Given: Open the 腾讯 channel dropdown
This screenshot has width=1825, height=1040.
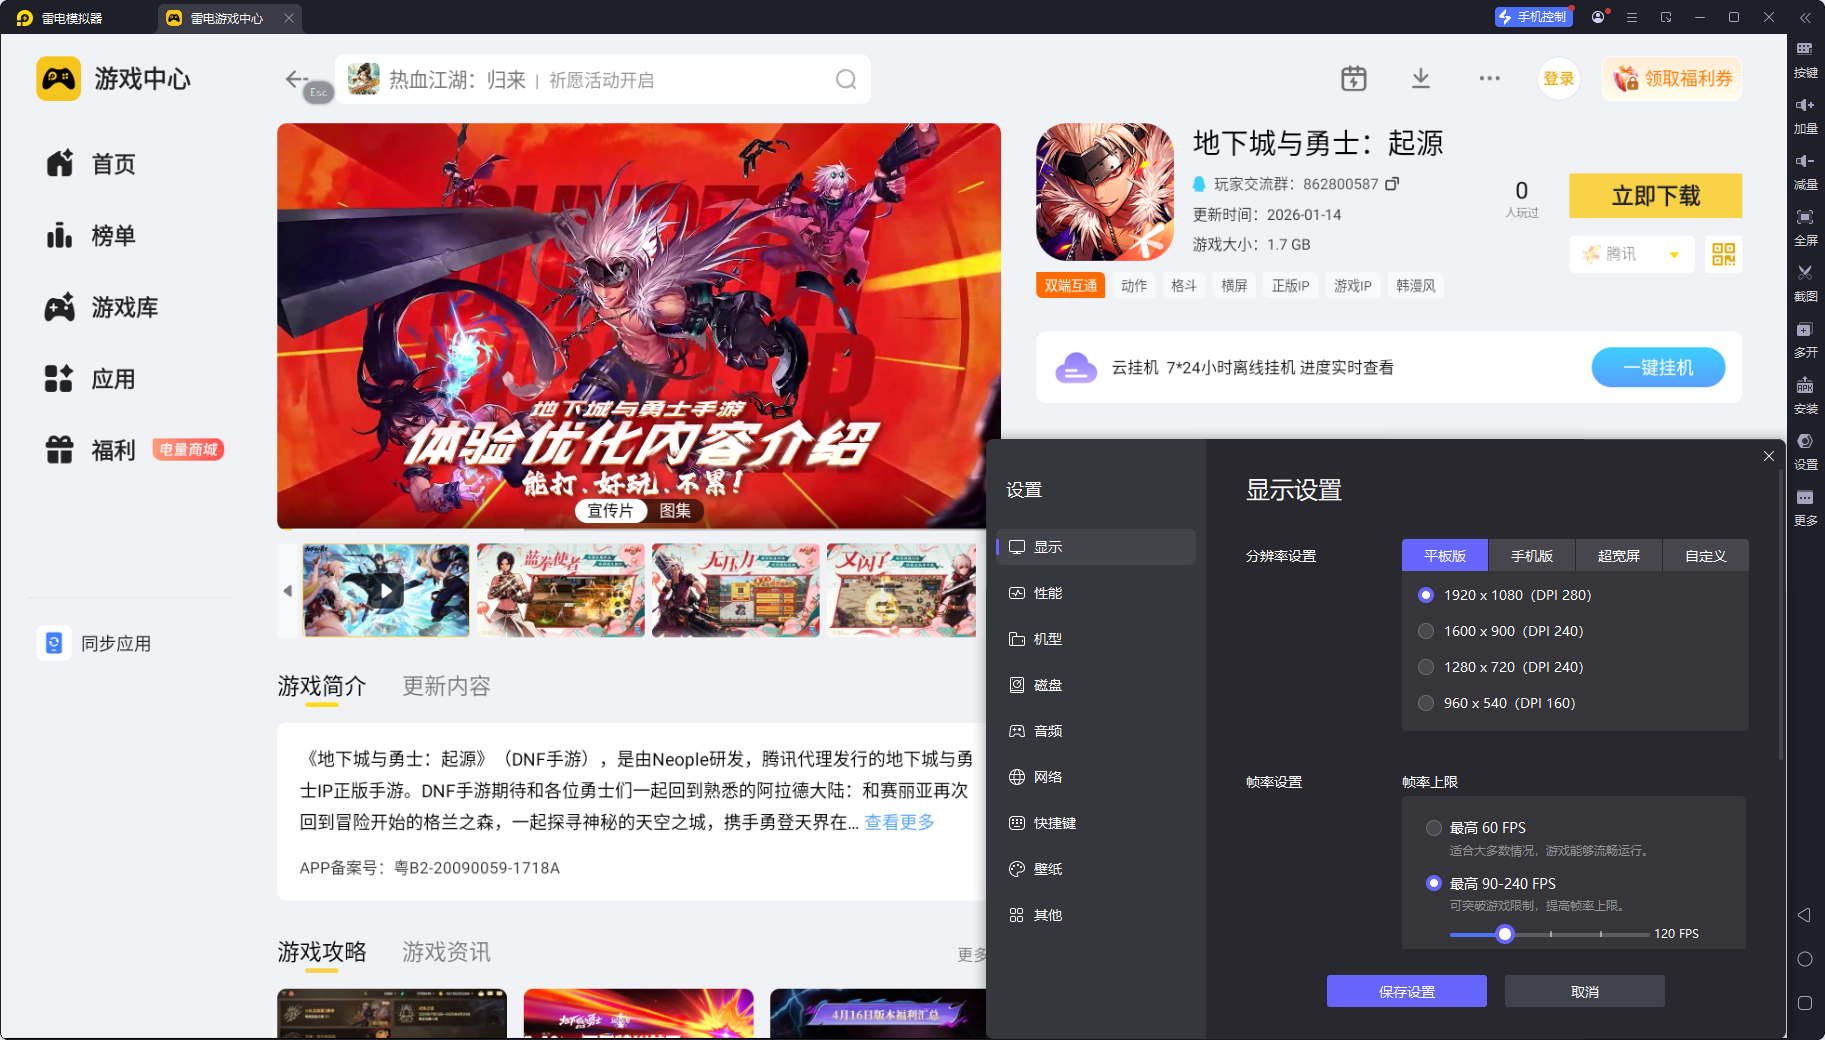Looking at the screenshot, I should point(1631,254).
